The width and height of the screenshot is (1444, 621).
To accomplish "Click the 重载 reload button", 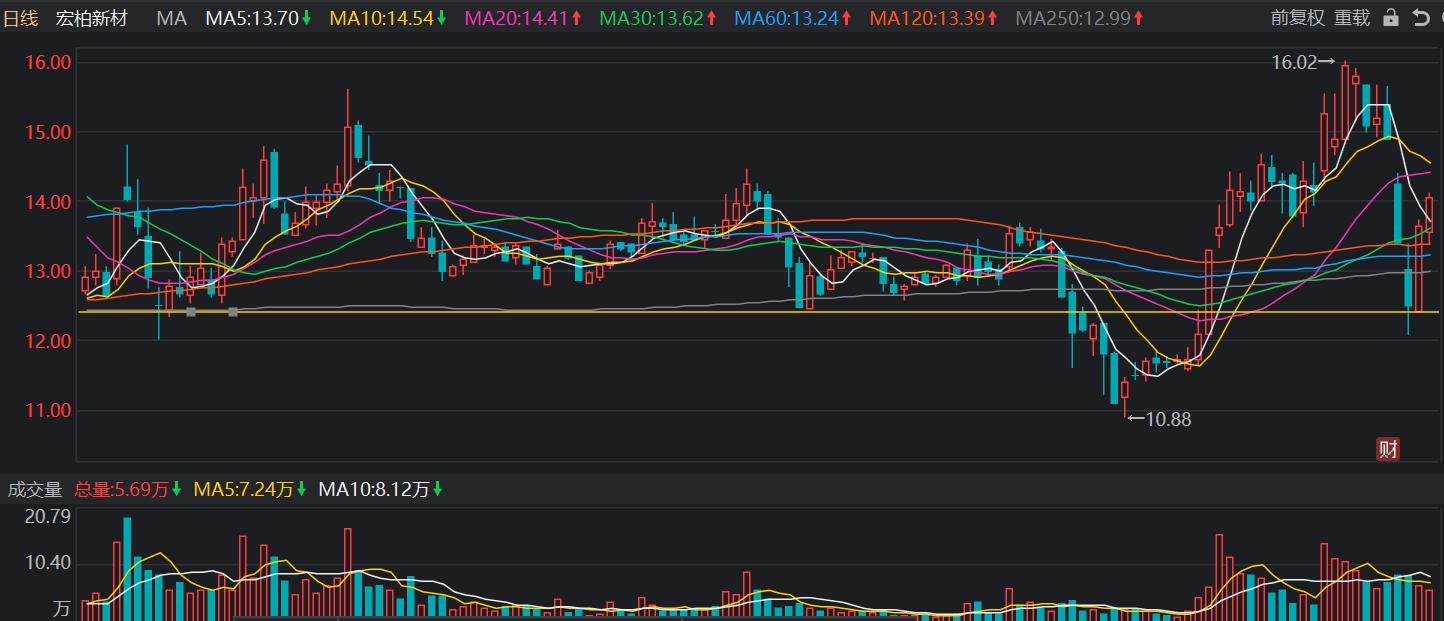I will 1352,18.
